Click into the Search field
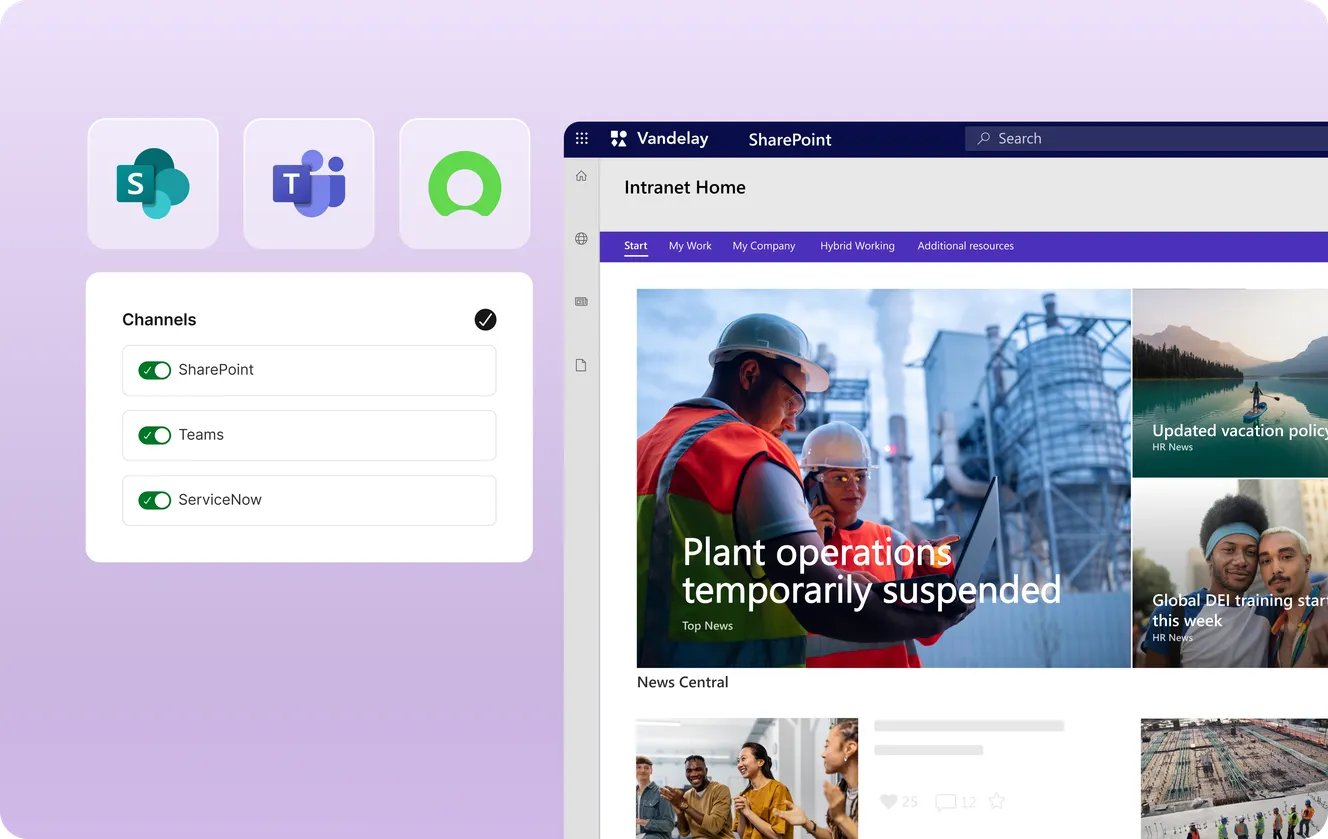This screenshot has height=839, width=1328. pos(1146,139)
